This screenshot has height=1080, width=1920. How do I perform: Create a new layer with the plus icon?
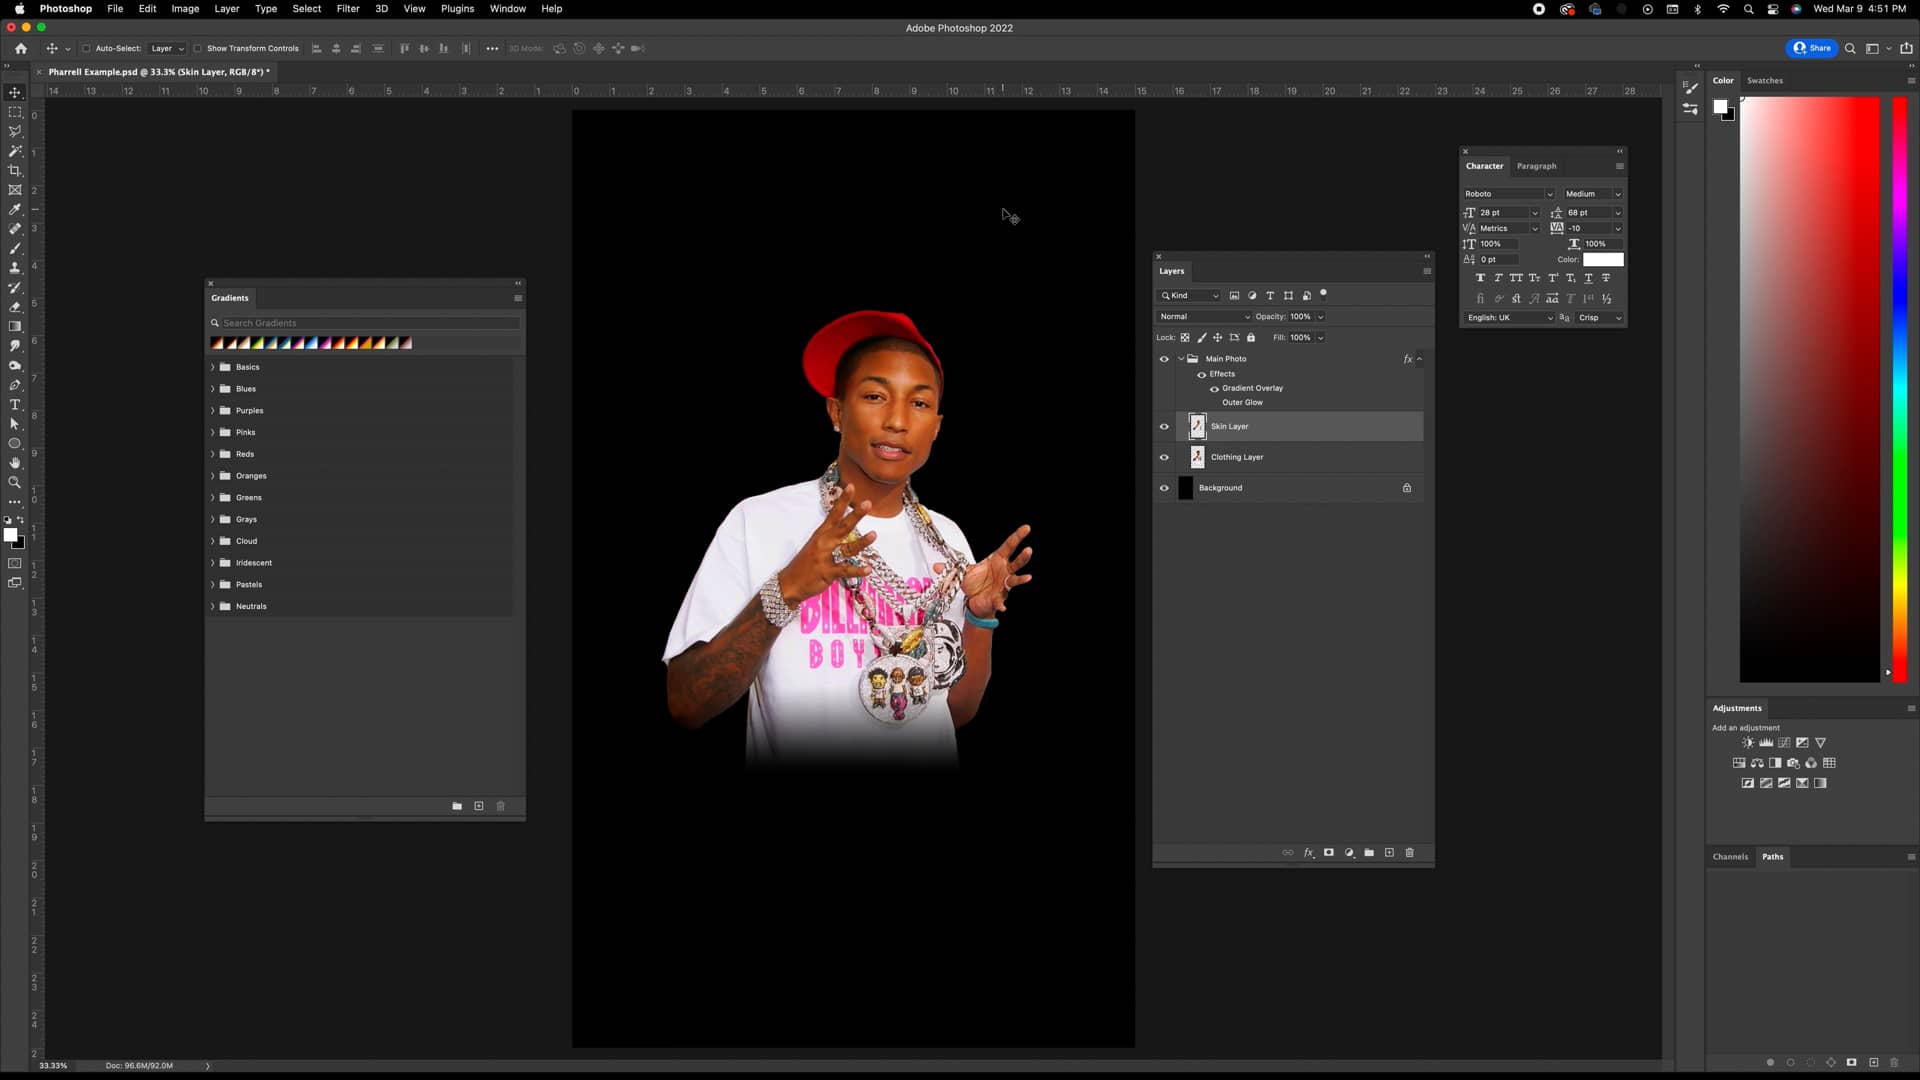[x=1389, y=852]
